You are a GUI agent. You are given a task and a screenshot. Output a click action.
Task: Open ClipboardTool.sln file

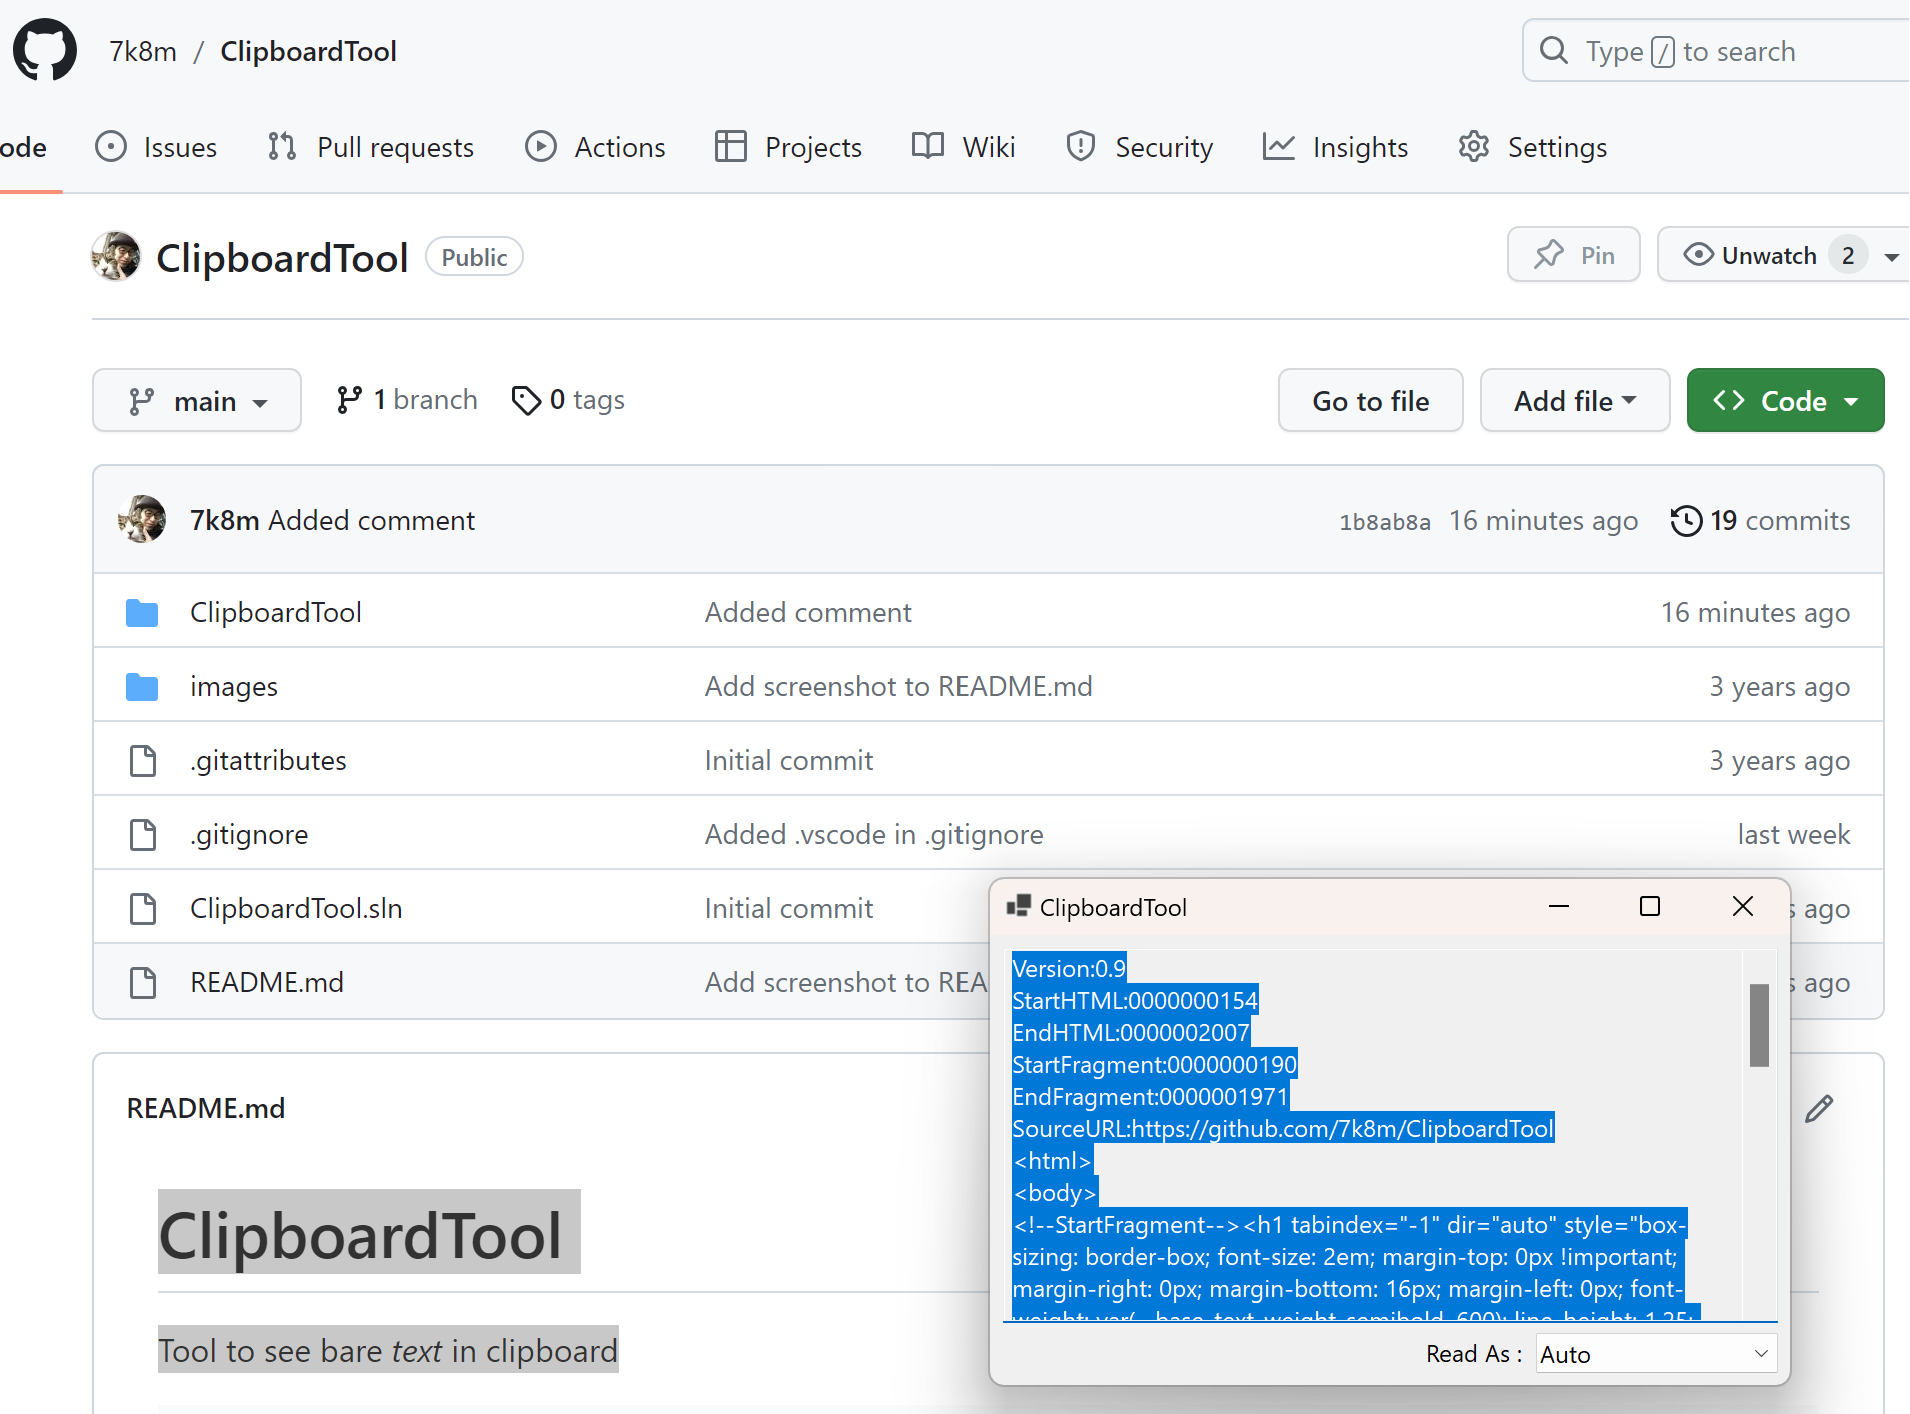(x=296, y=908)
